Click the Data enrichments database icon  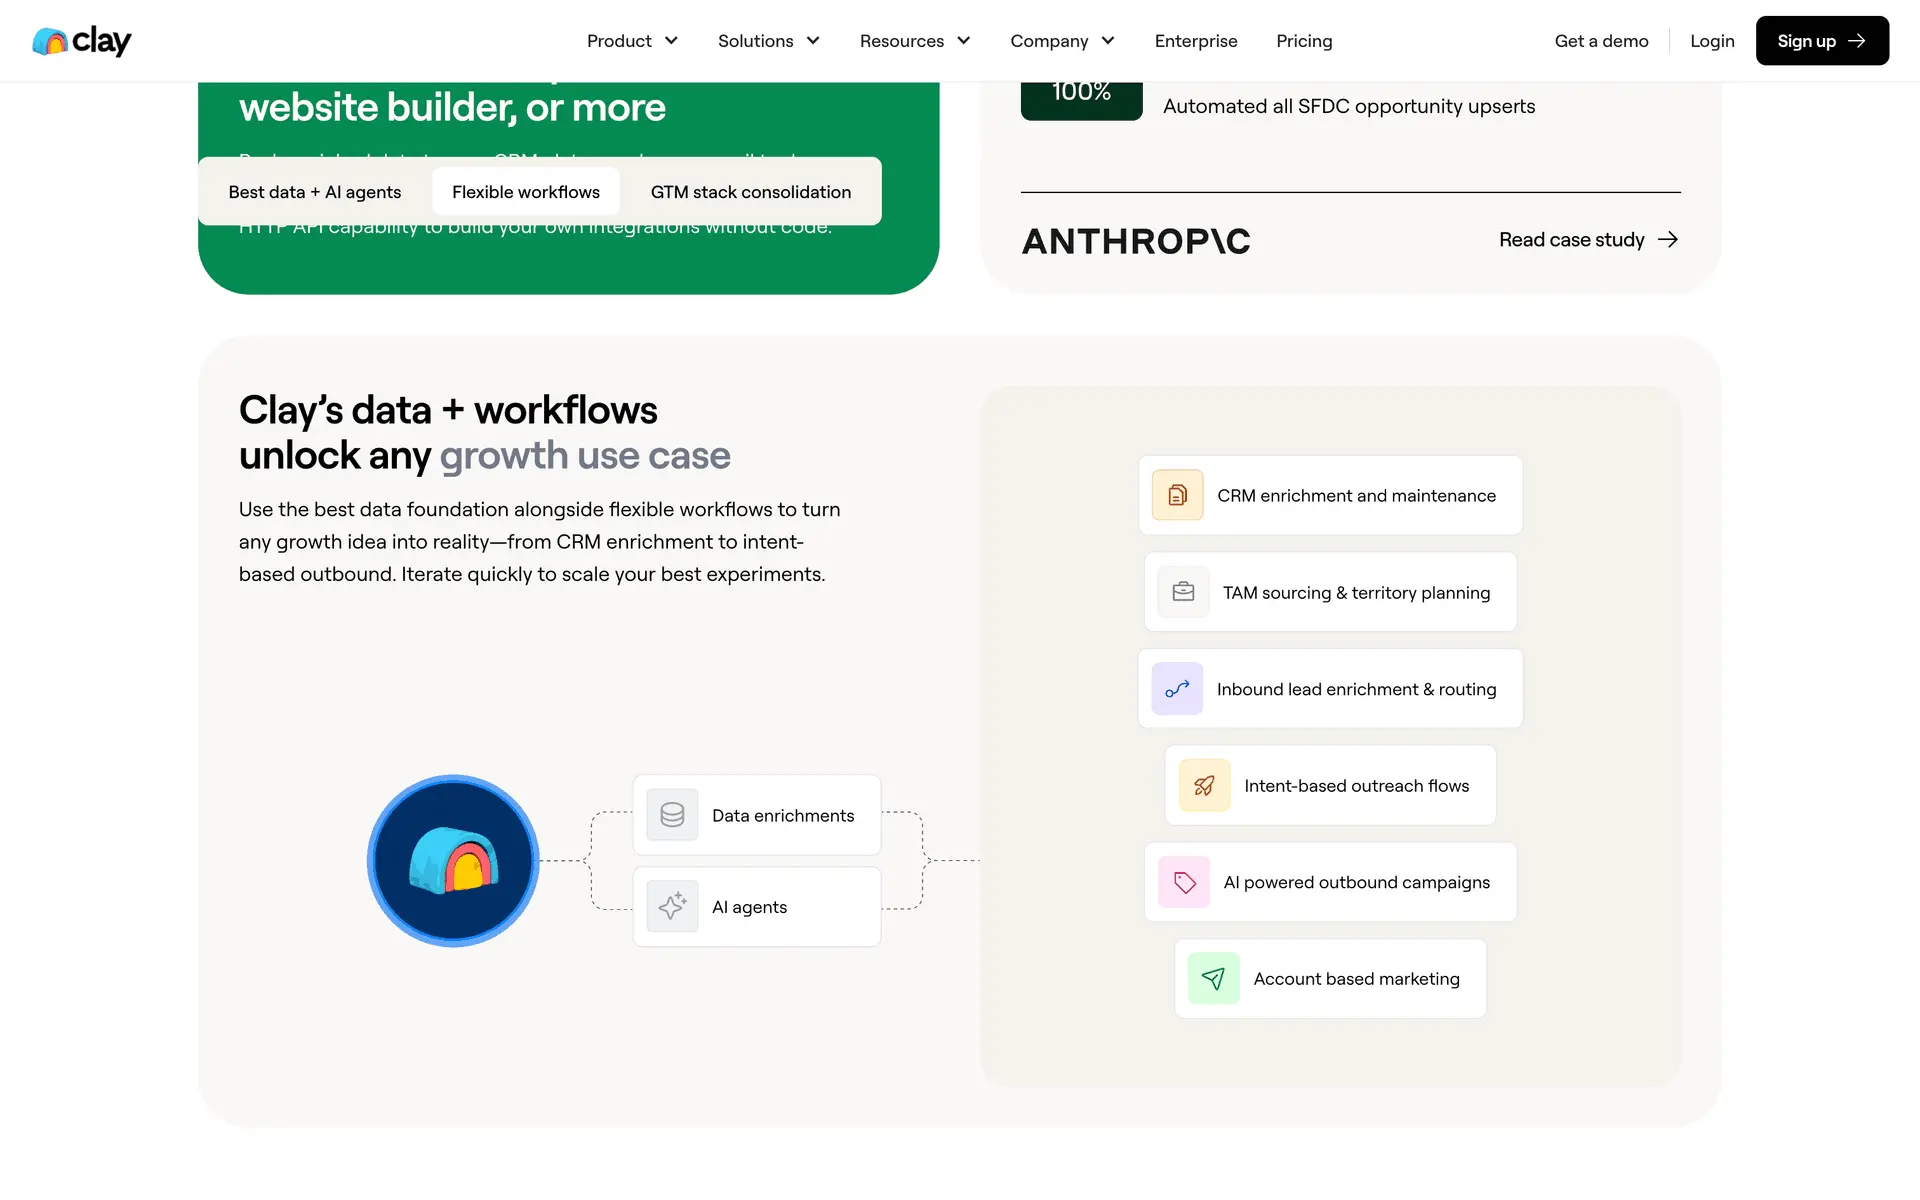point(672,815)
